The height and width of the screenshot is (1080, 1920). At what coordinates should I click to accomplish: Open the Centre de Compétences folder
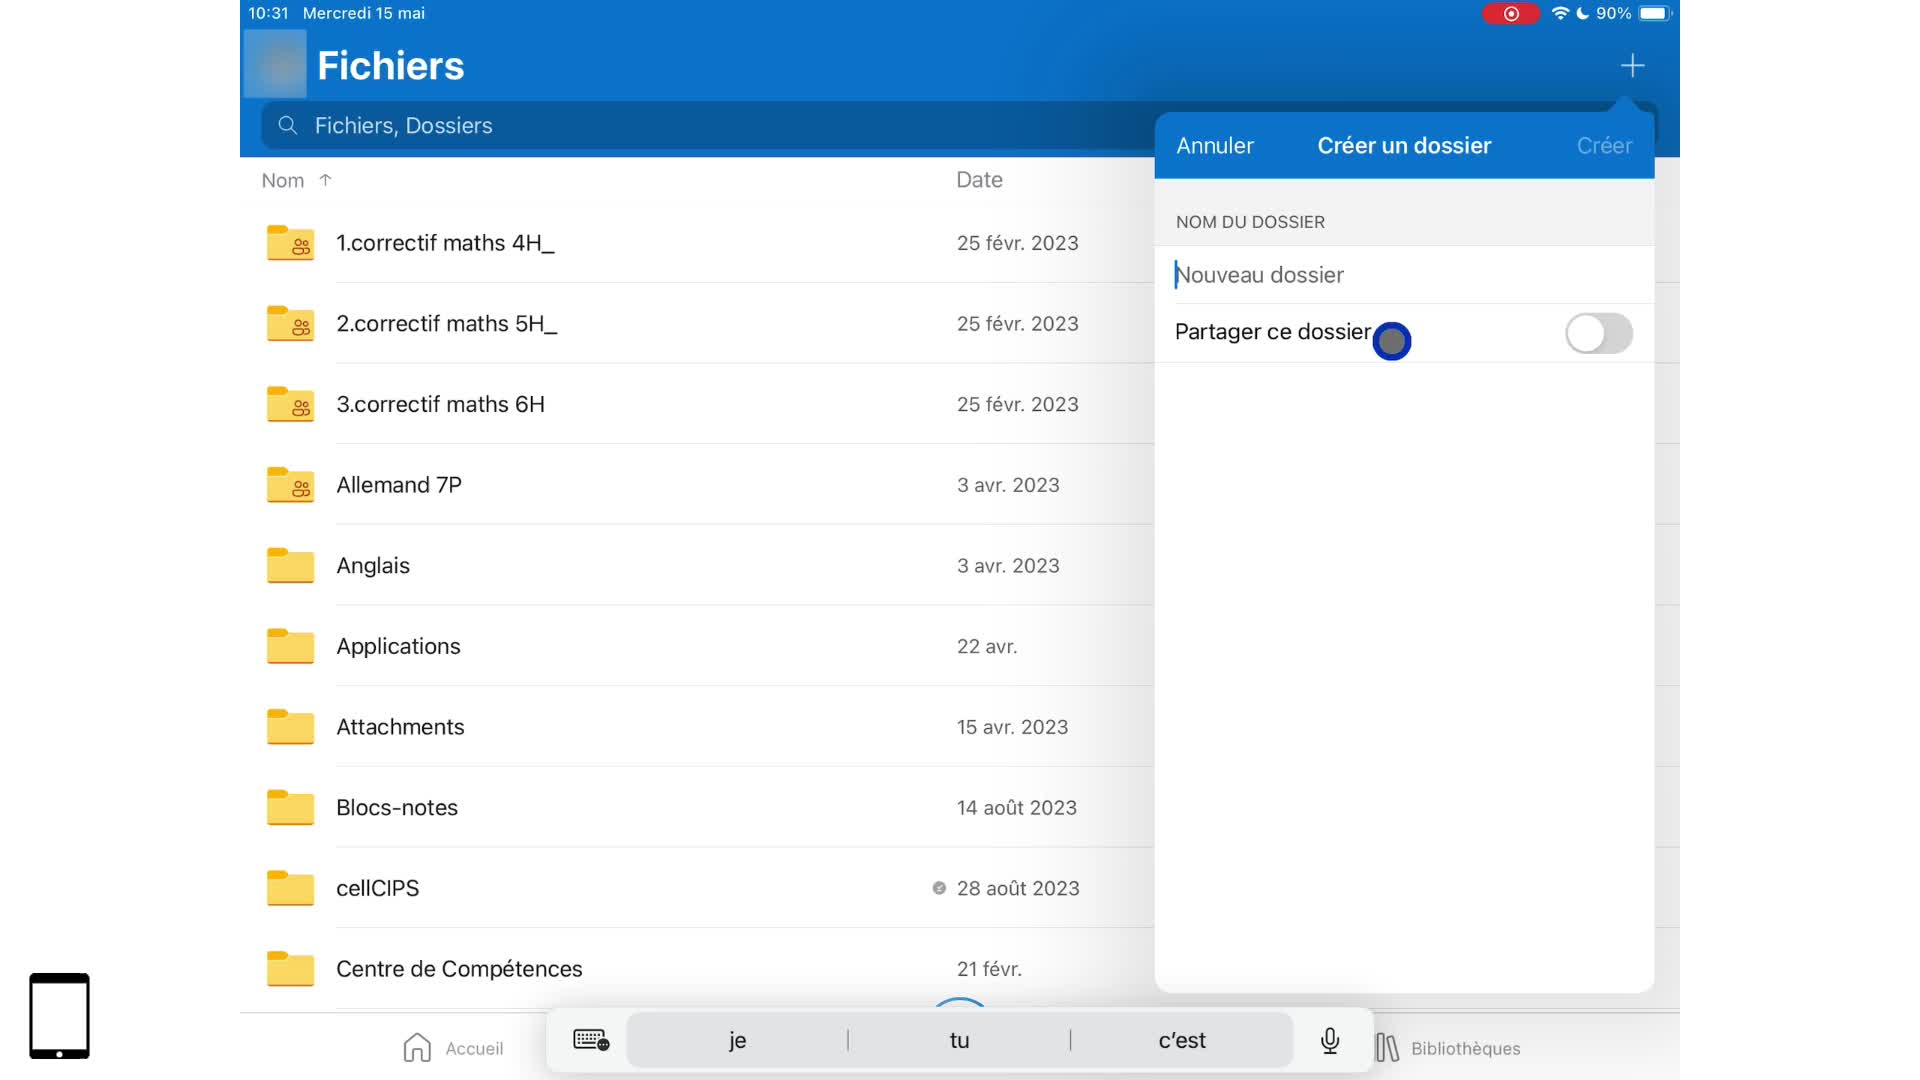459,969
